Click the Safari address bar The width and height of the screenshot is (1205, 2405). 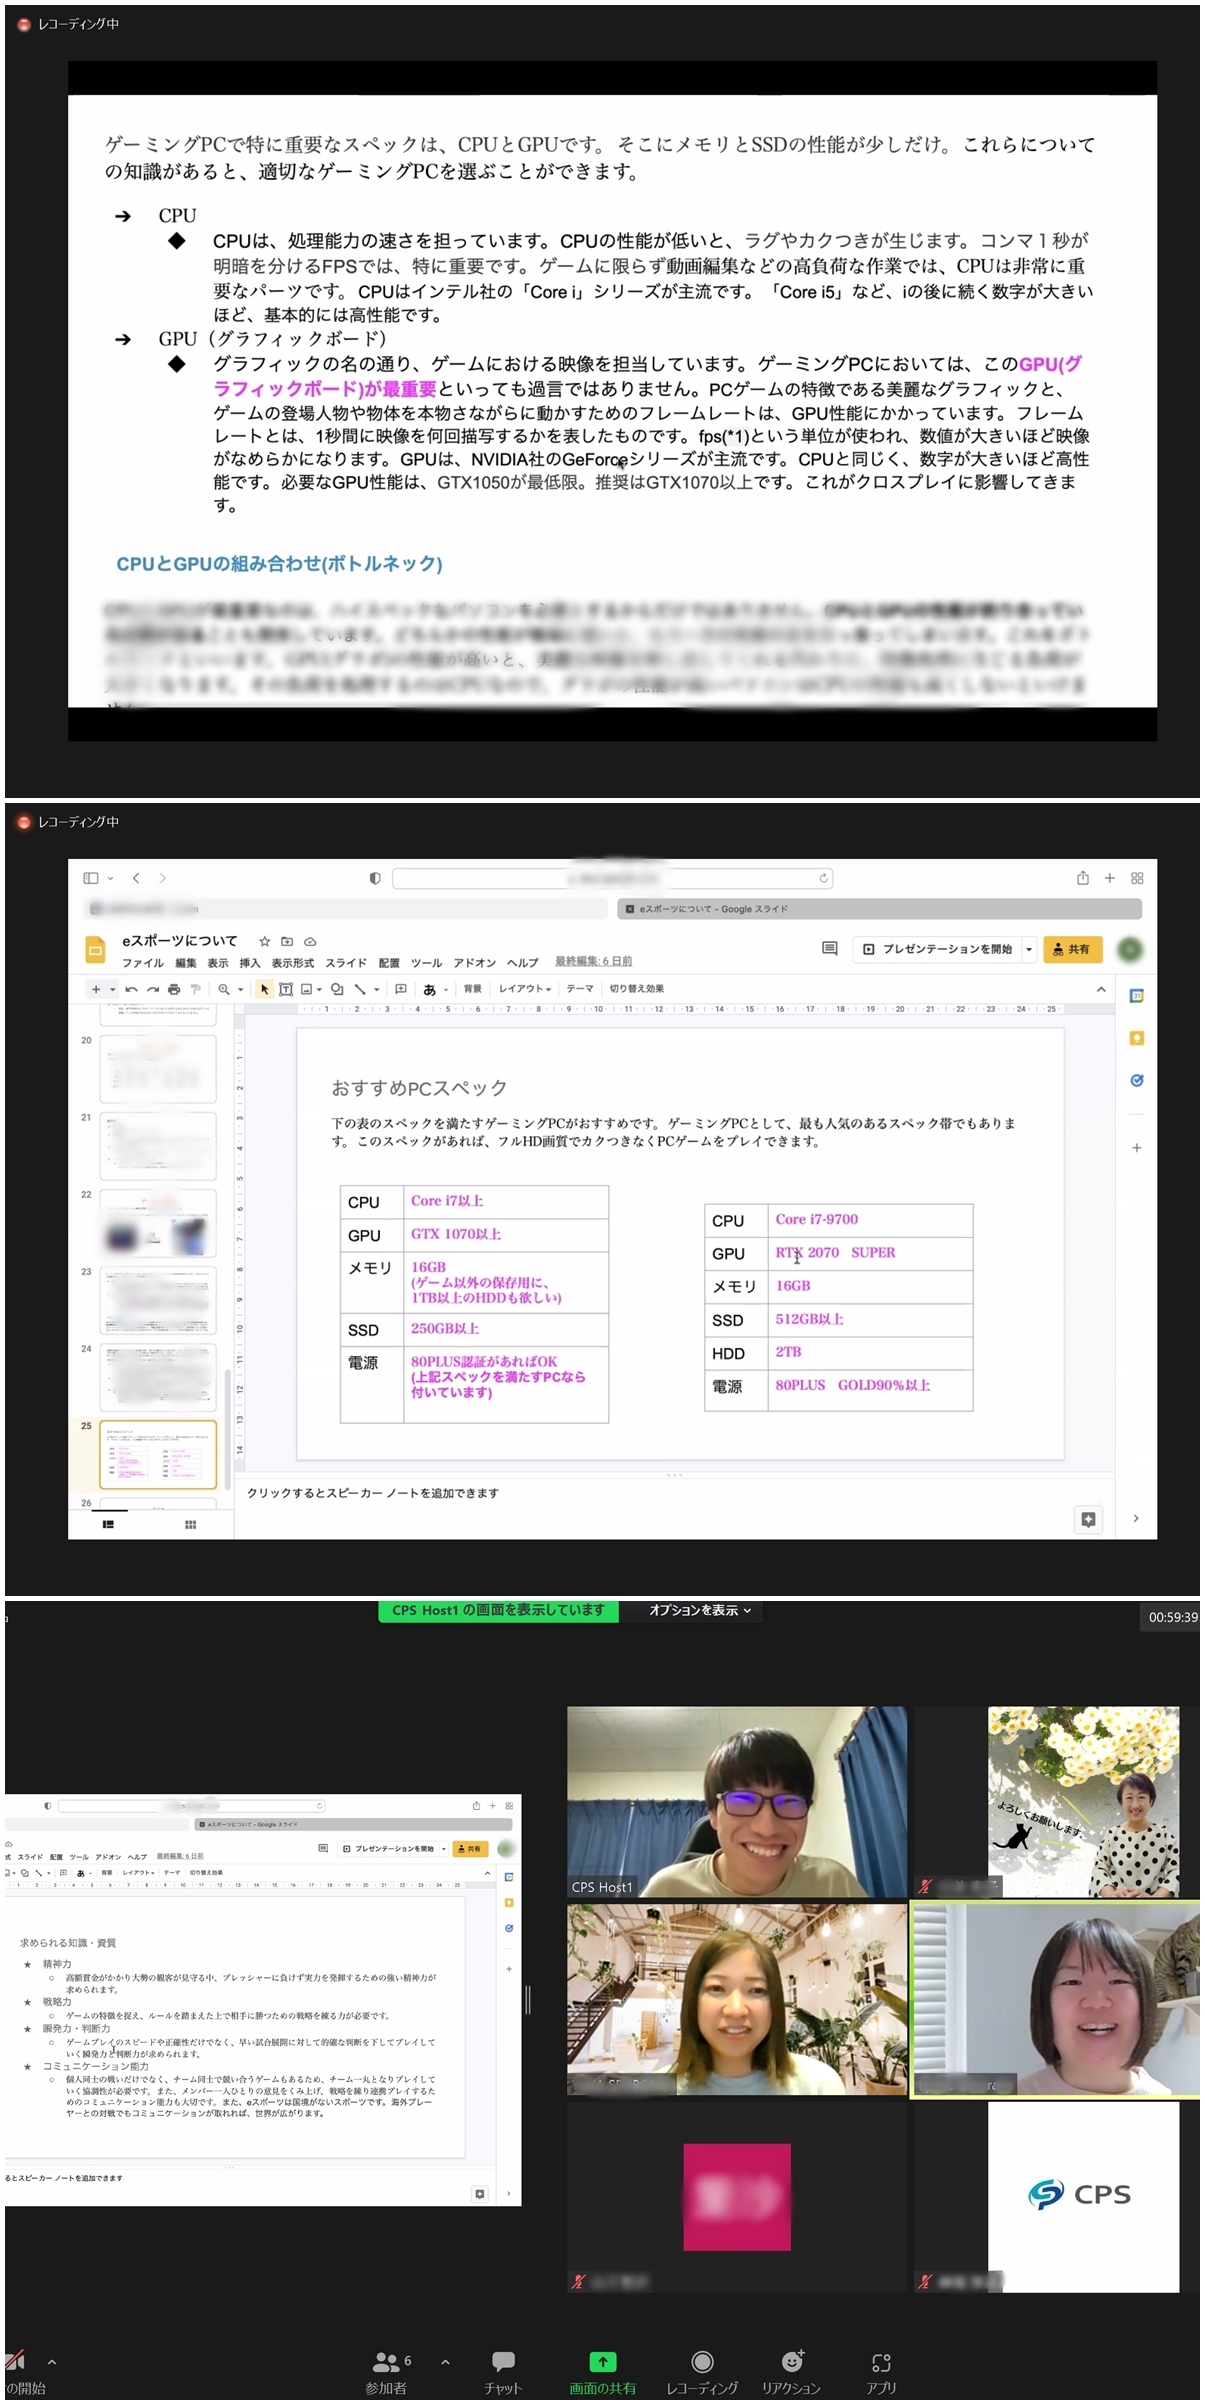(x=613, y=878)
